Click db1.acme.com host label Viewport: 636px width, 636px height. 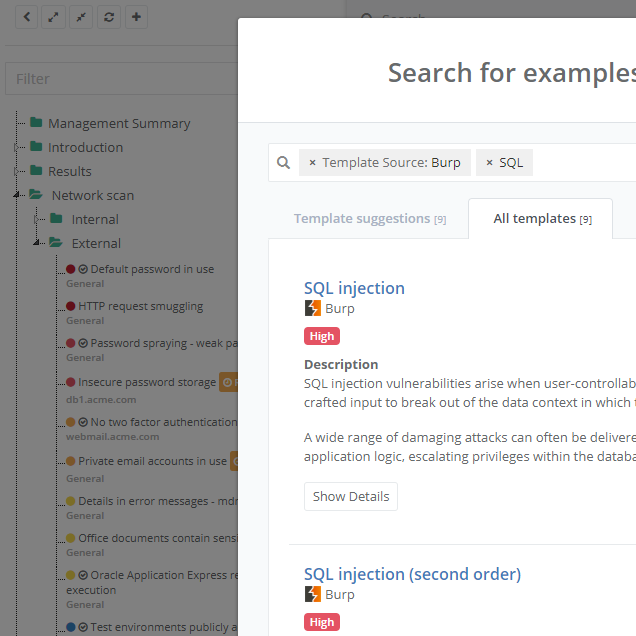101,400
